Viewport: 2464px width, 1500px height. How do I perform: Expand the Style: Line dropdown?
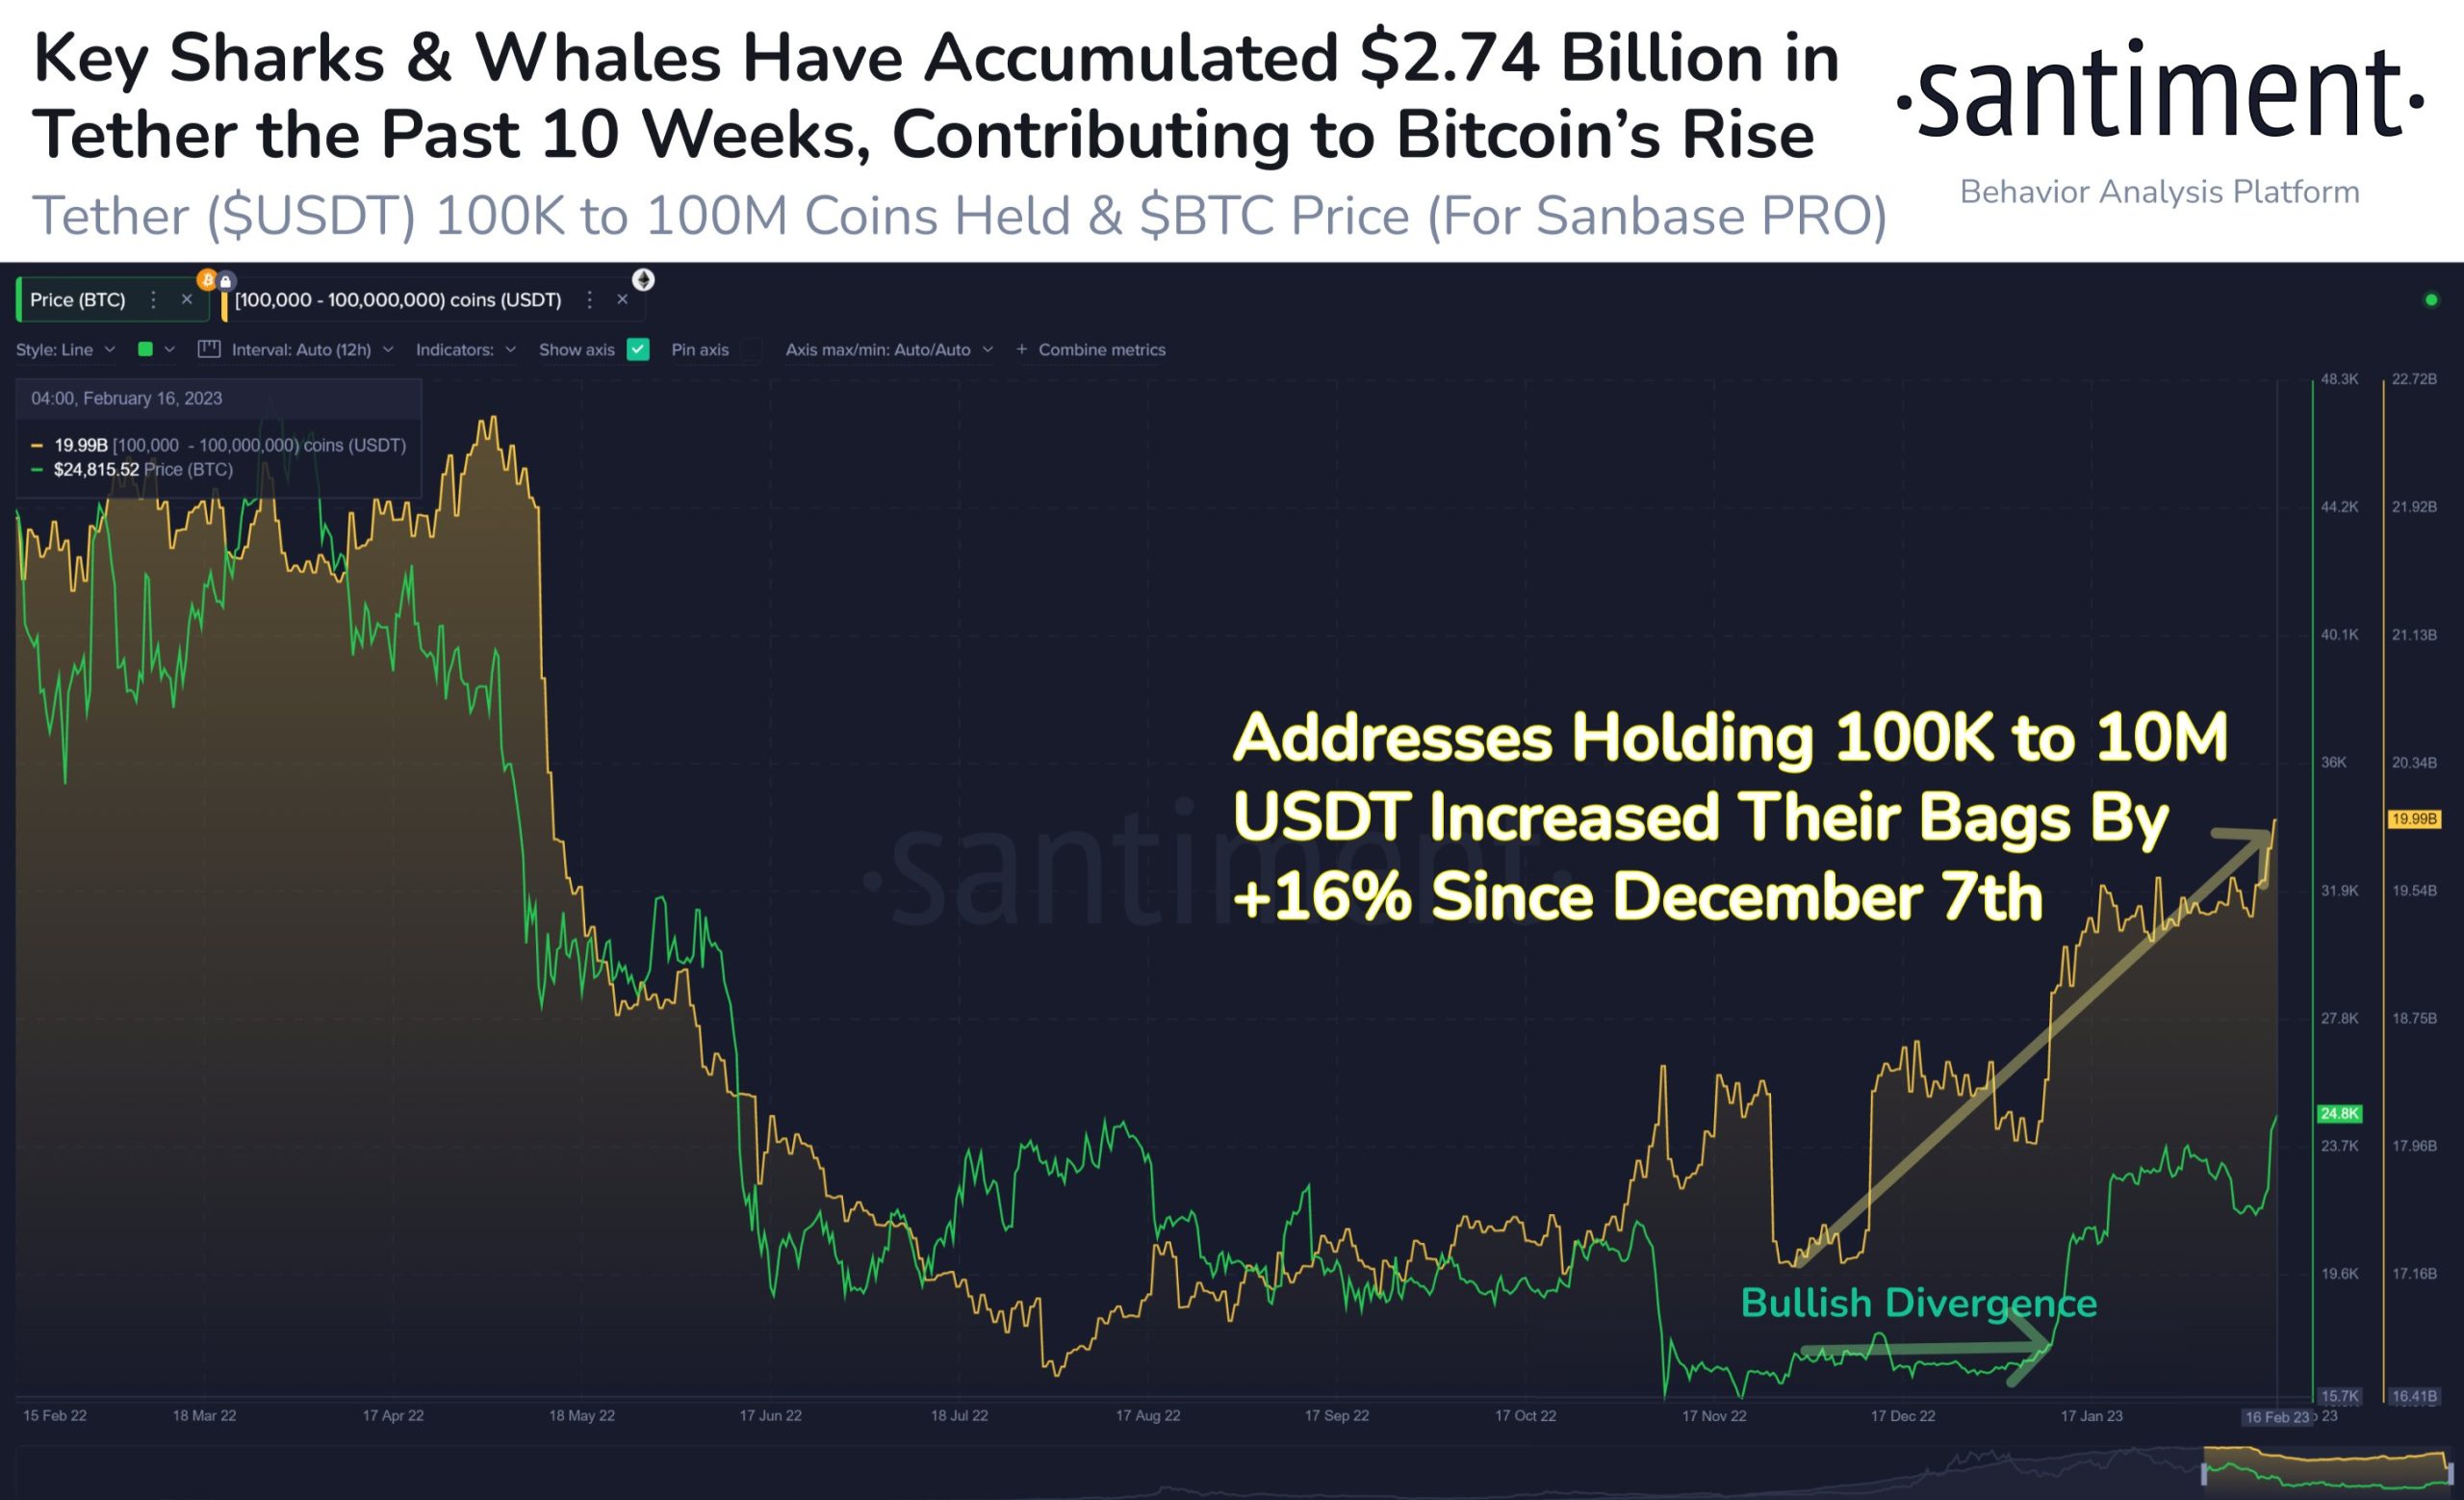click(x=66, y=350)
